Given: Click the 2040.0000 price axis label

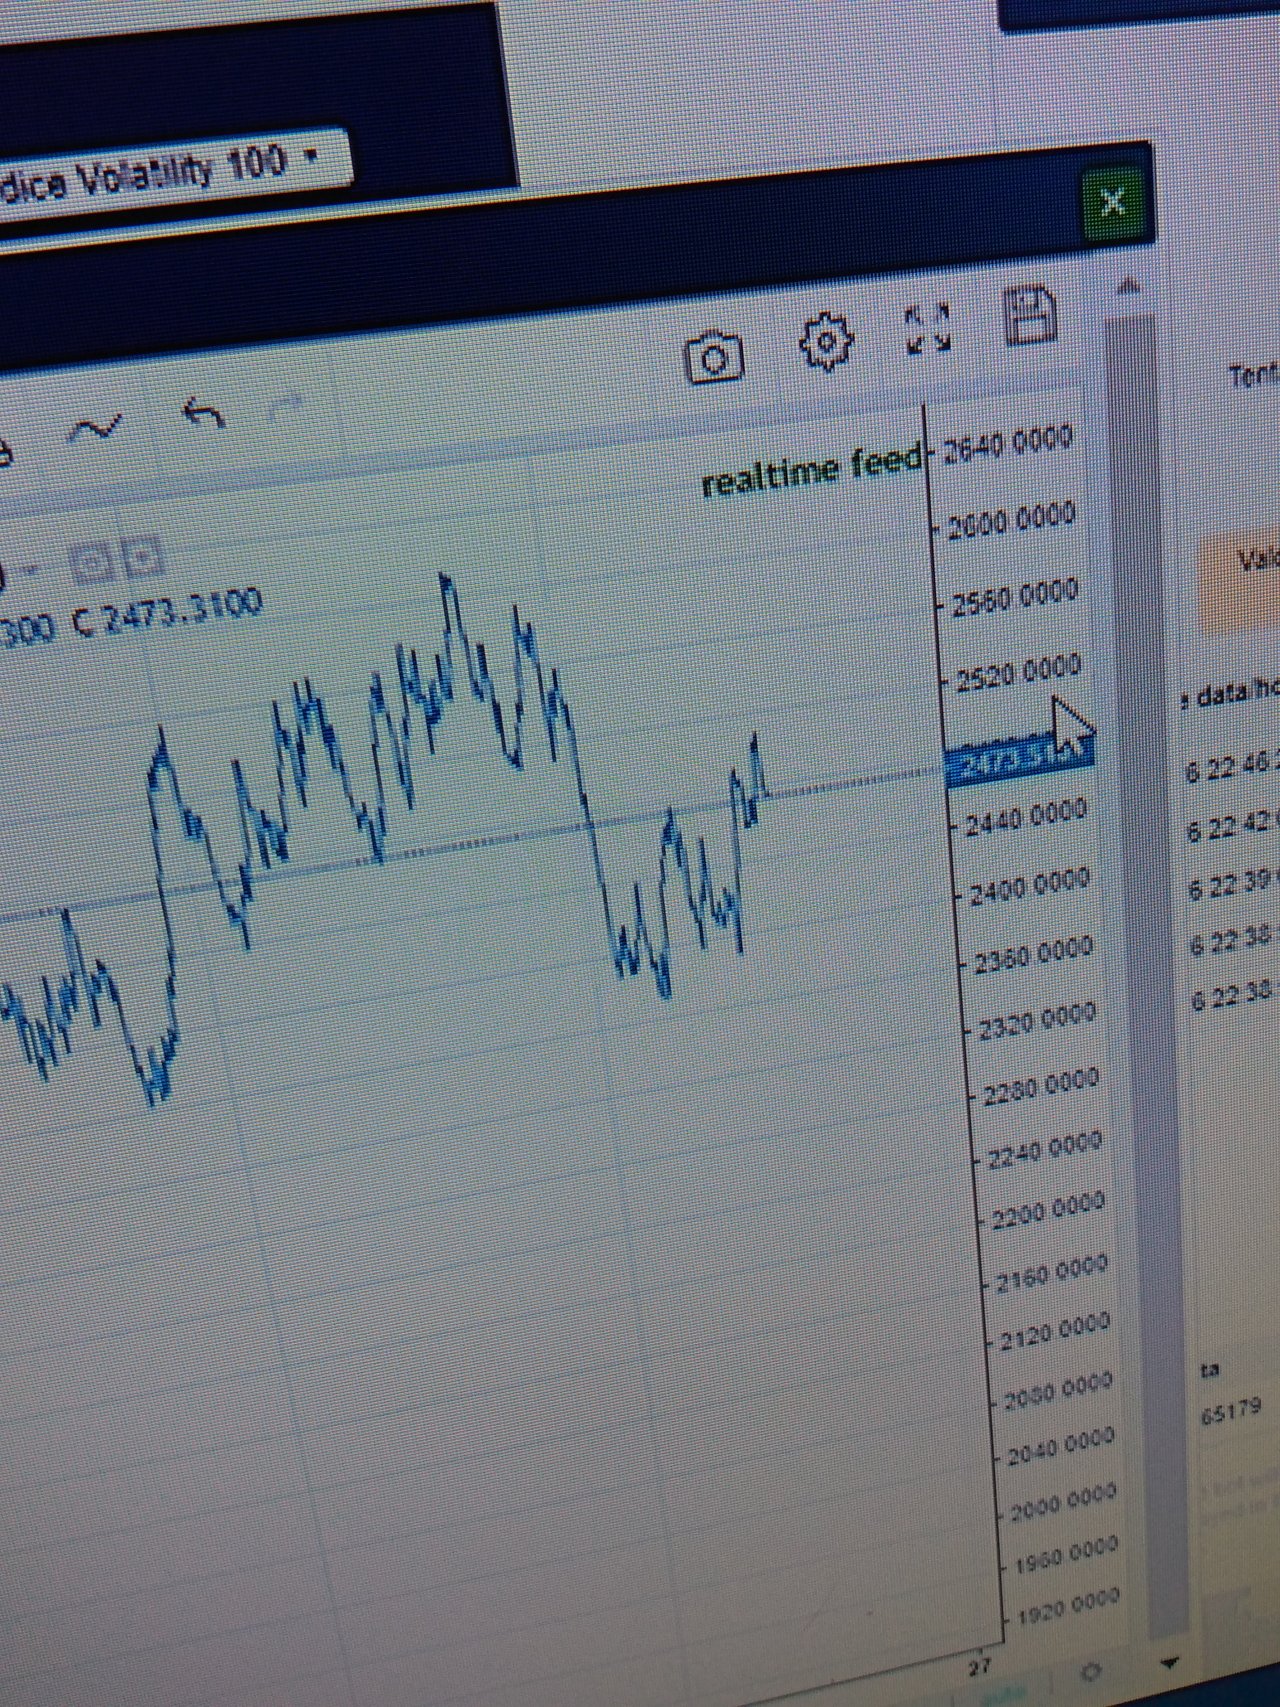Looking at the screenshot, I should click(1061, 1446).
